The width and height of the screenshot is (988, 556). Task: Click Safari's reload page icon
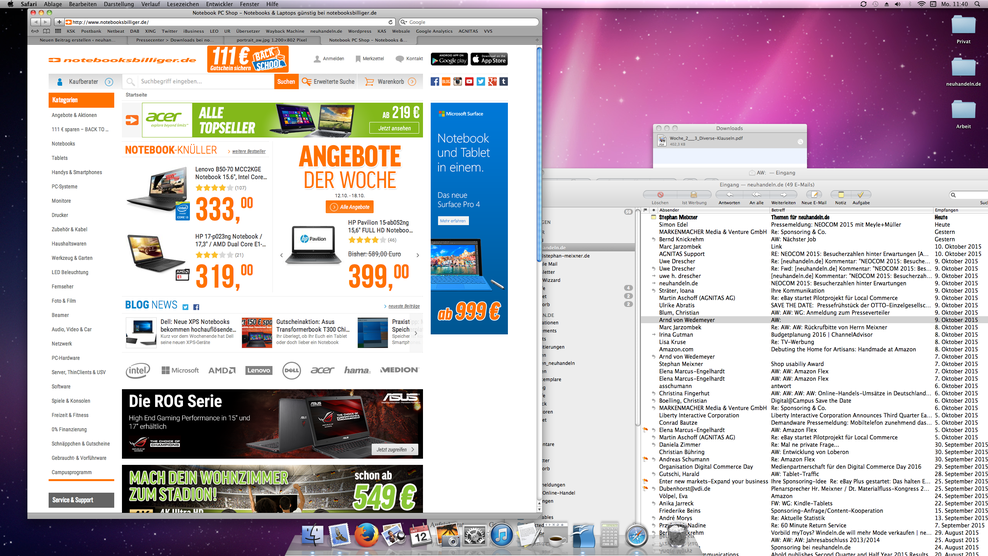(391, 22)
